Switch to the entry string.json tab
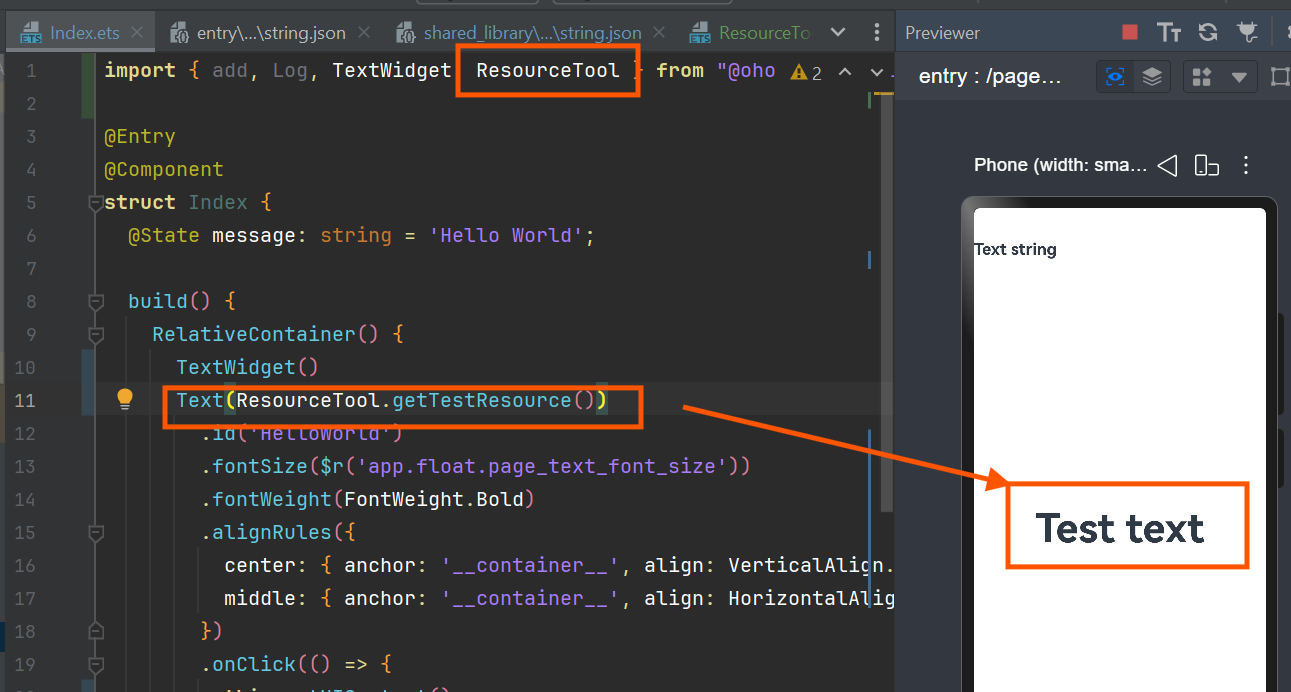1291x692 pixels. point(259,33)
